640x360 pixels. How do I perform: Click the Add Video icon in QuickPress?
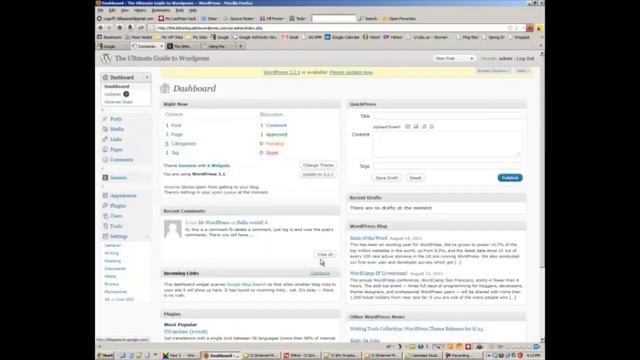click(x=416, y=127)
